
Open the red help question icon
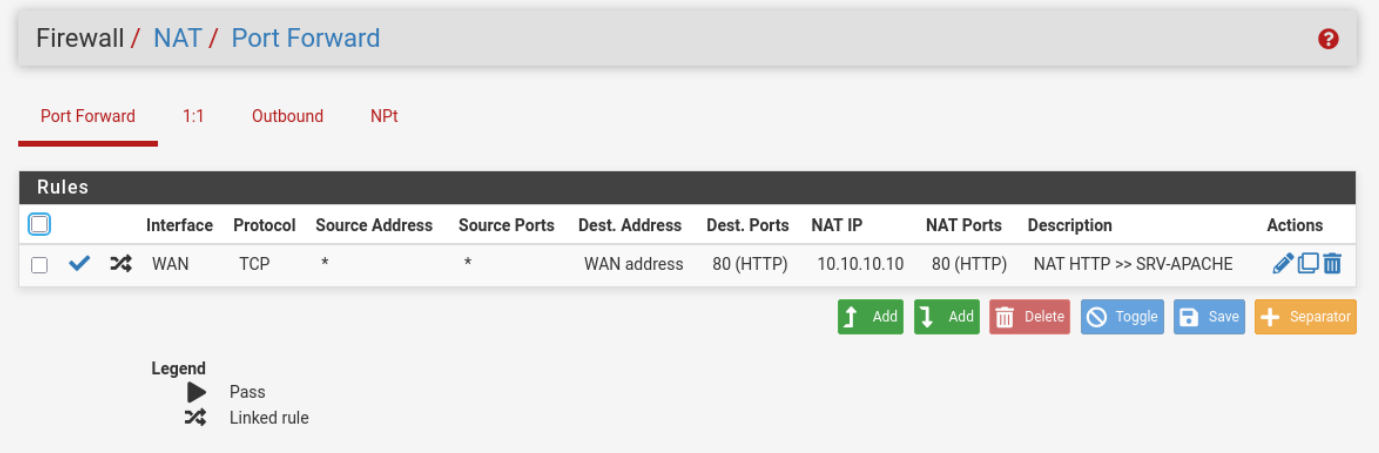tap(1328, 39)
